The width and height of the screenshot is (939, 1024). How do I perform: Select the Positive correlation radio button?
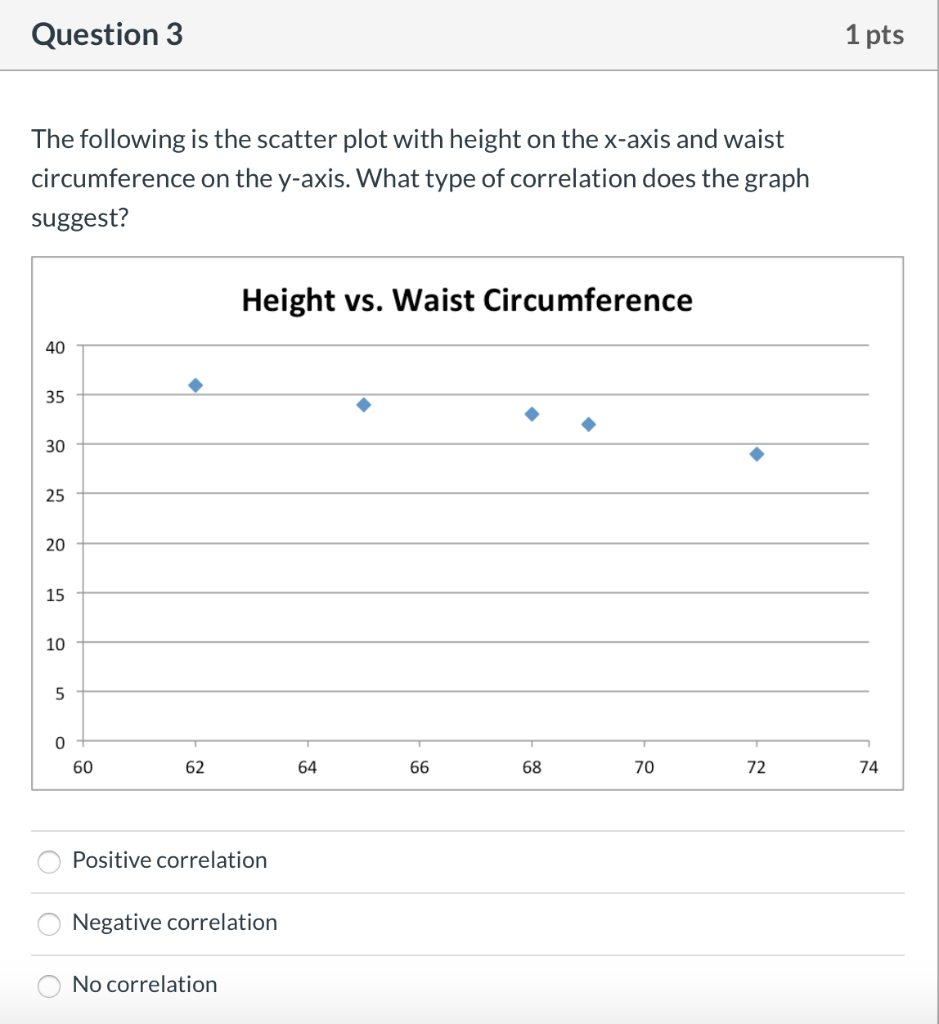pos(48,861)
